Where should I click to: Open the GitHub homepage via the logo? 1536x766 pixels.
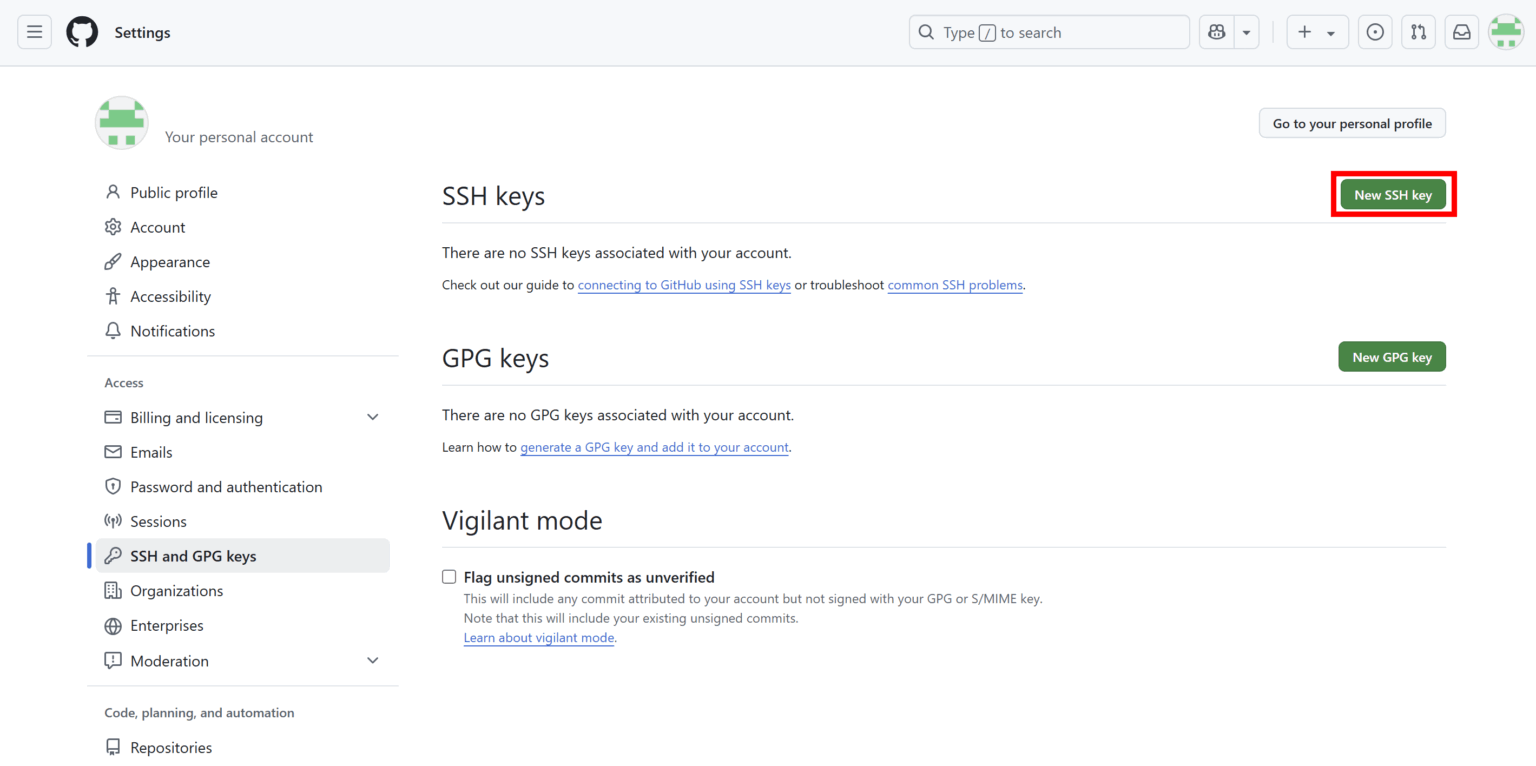coord(82,31)
